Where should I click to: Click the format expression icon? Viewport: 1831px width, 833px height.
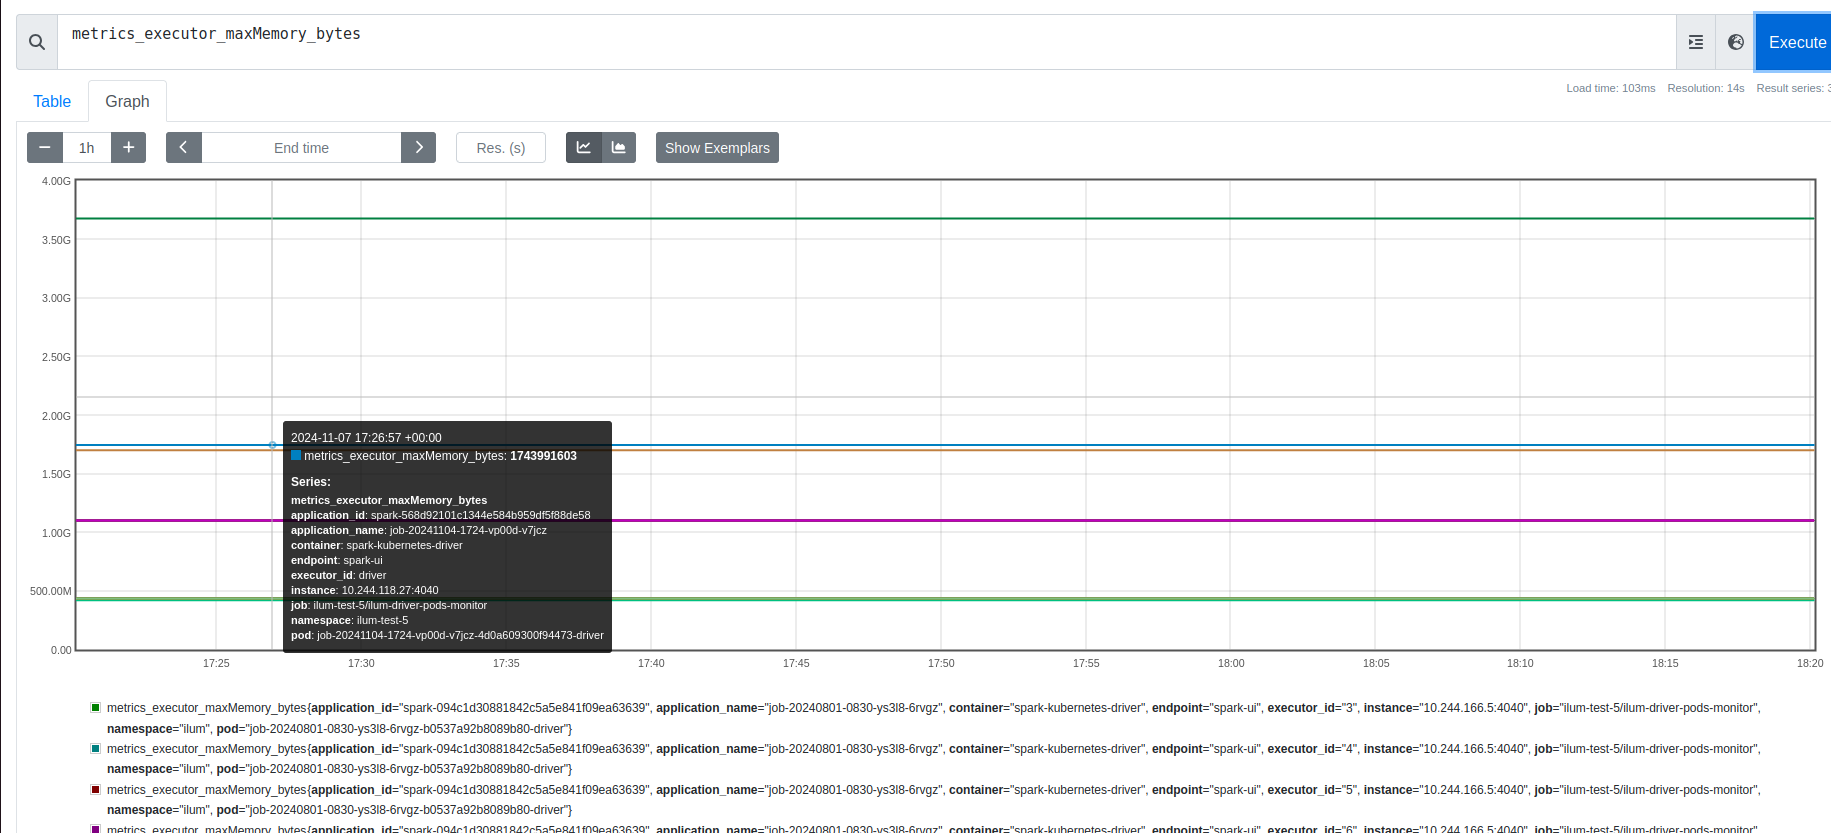tap(1695, 42)
